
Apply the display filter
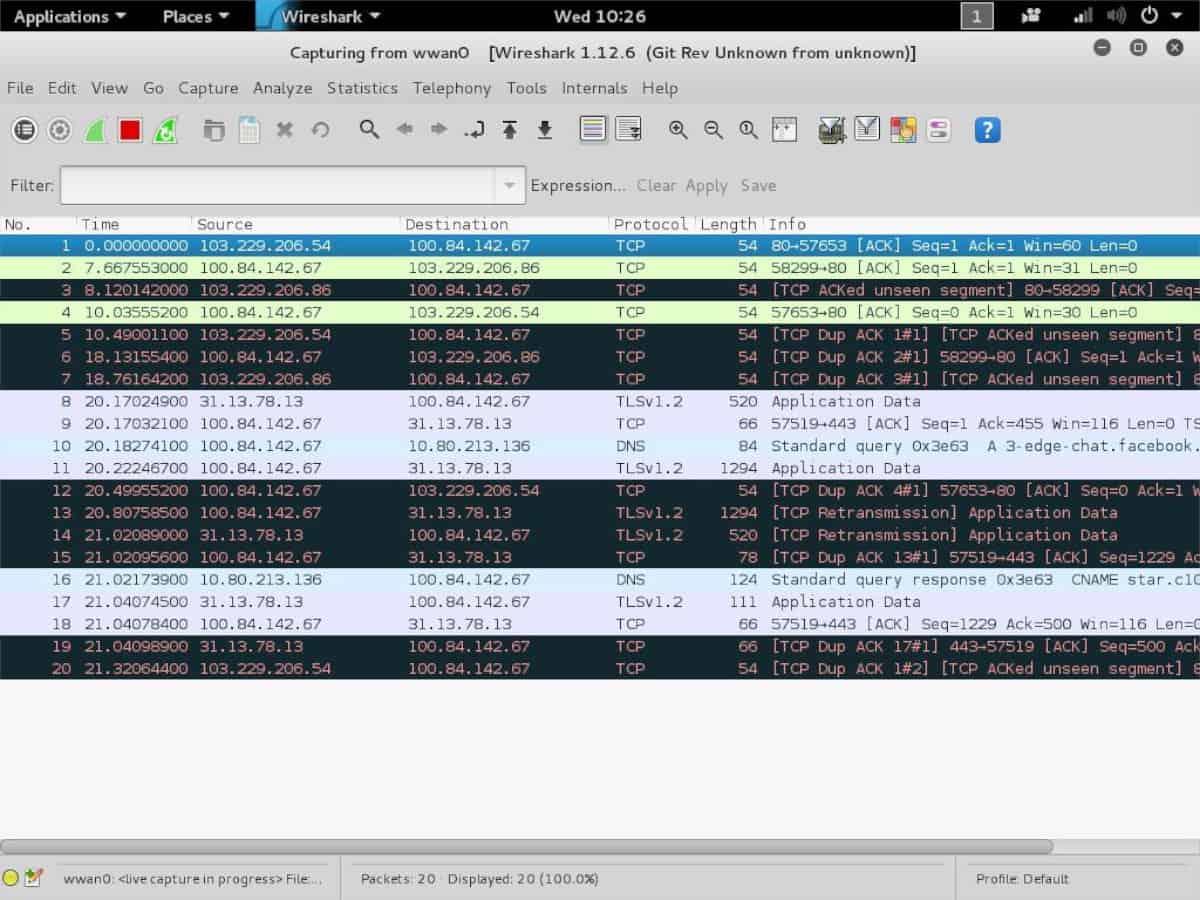(x=707, y=185)
